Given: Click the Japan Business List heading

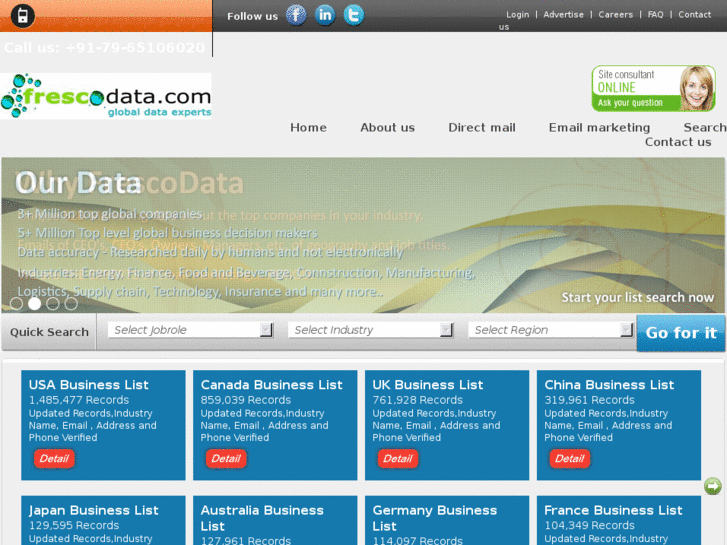Looking at the screenshot, I should (x=94, y=510).
